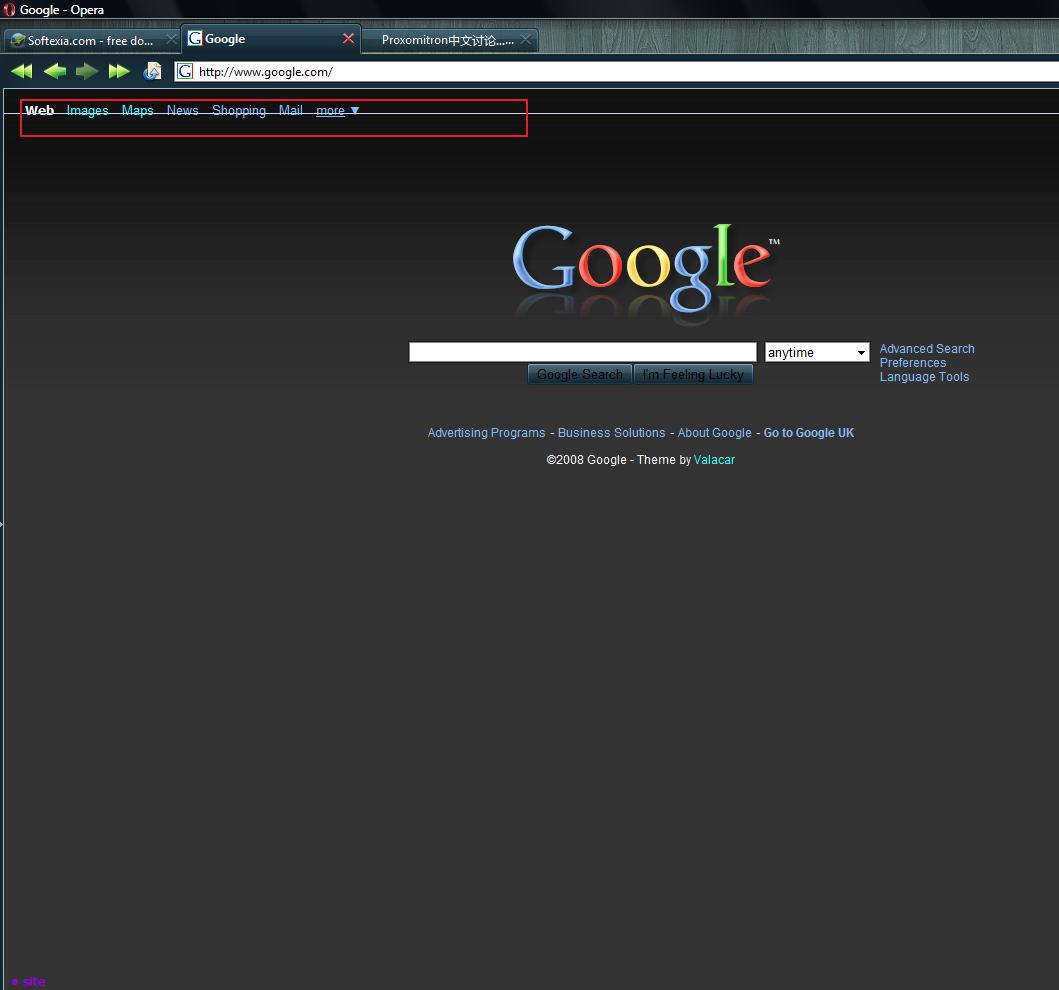This screenshot has width=1059, height=990.
Task: Click the Opera logo in title bar
Action: point(9,9)
